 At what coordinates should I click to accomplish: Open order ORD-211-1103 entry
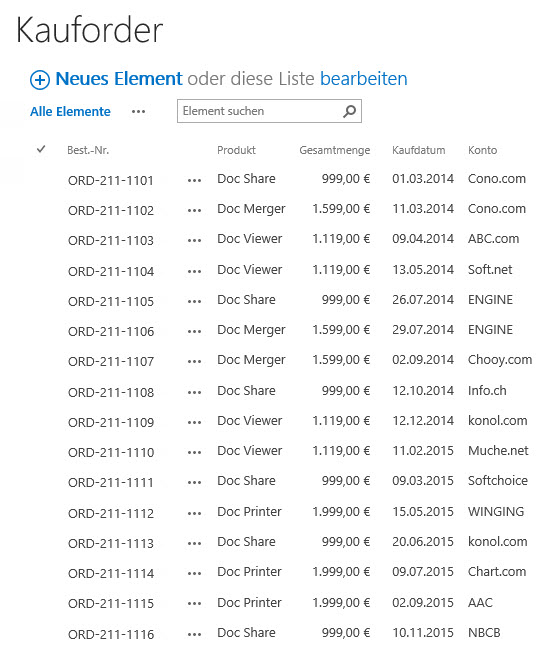111,241
